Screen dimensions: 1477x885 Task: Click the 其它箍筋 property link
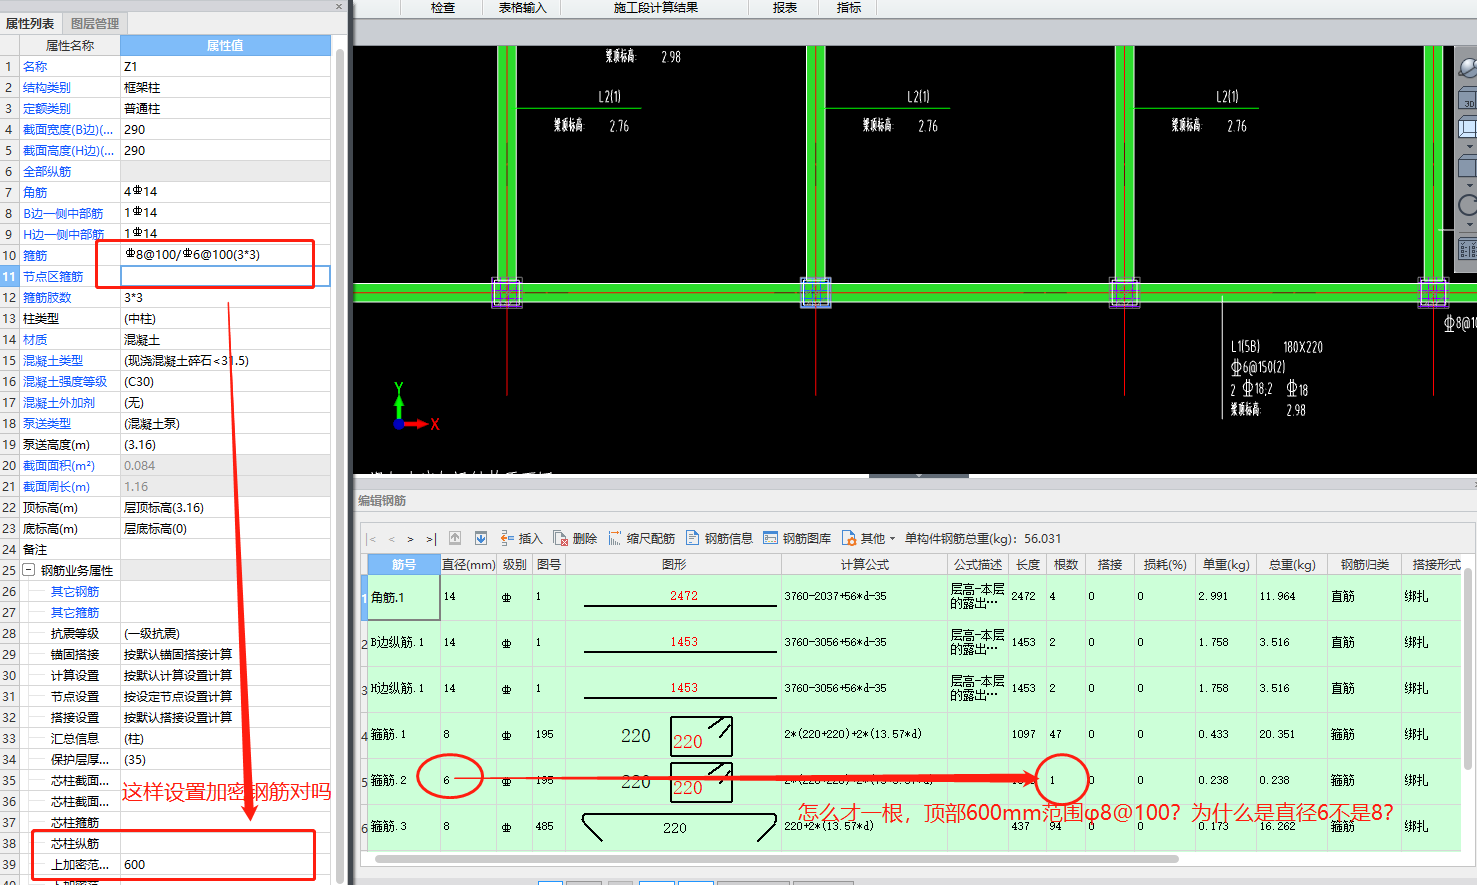point(75,612)
